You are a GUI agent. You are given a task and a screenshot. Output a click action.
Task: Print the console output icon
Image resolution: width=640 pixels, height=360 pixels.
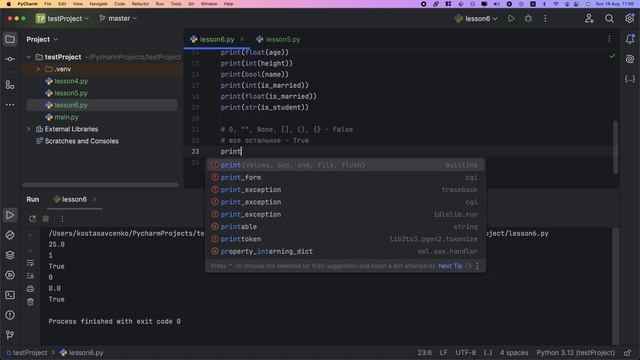(30, 289)
